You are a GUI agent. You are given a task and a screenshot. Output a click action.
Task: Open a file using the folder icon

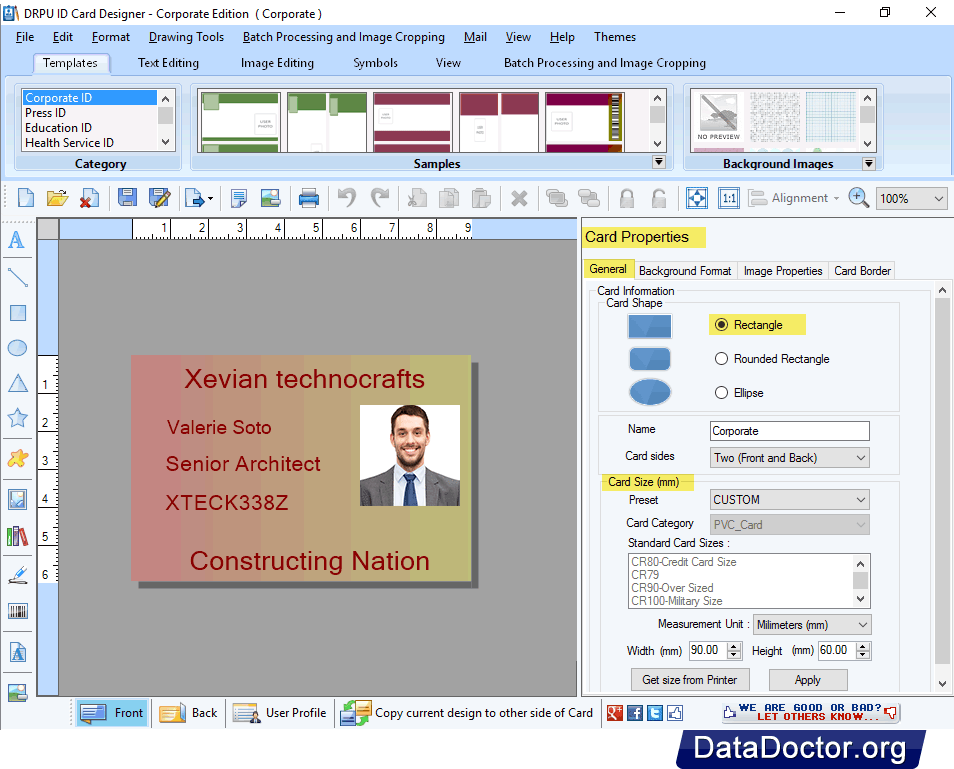pyautogui.click(x=57, y=198)
